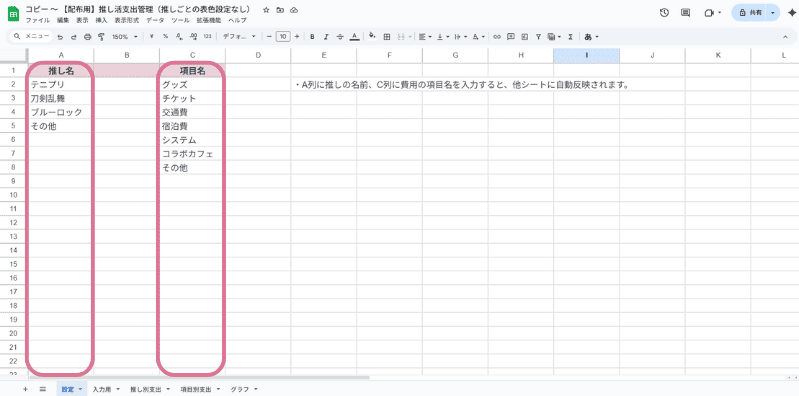Toggle italic formatting

[326, 37]
